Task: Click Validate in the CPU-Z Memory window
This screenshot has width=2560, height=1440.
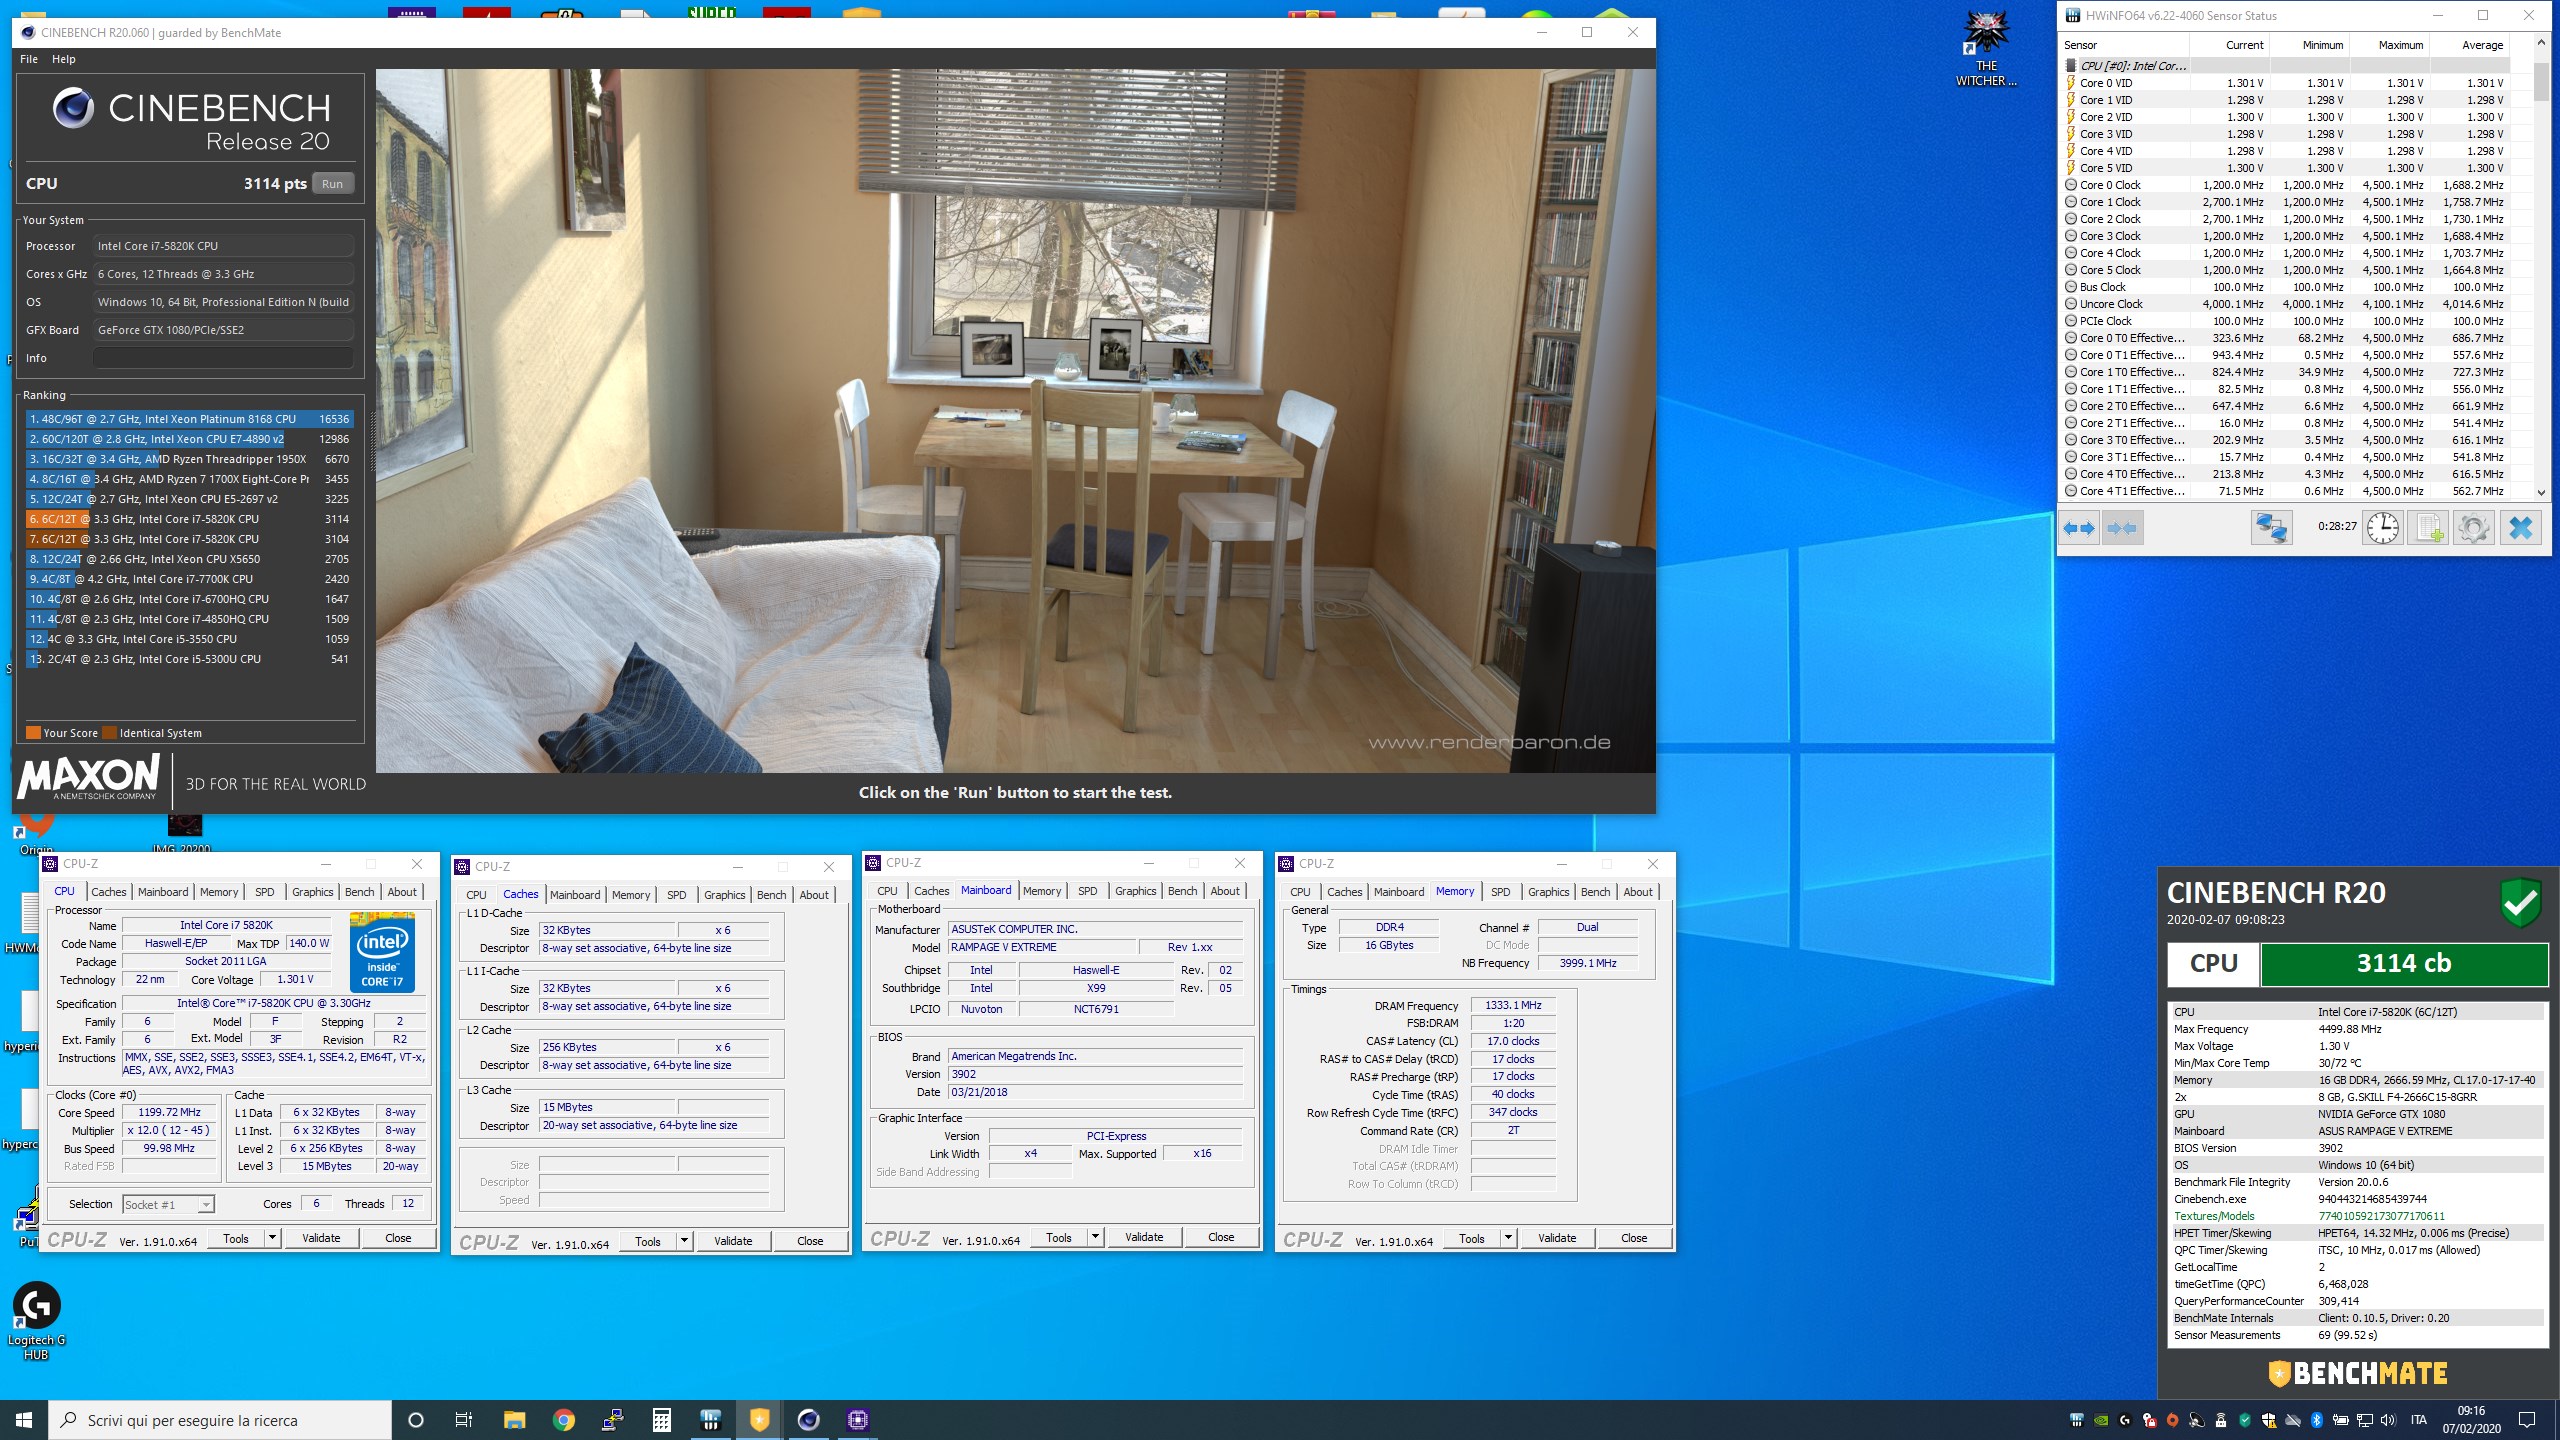Action: coord(1557,1238)
